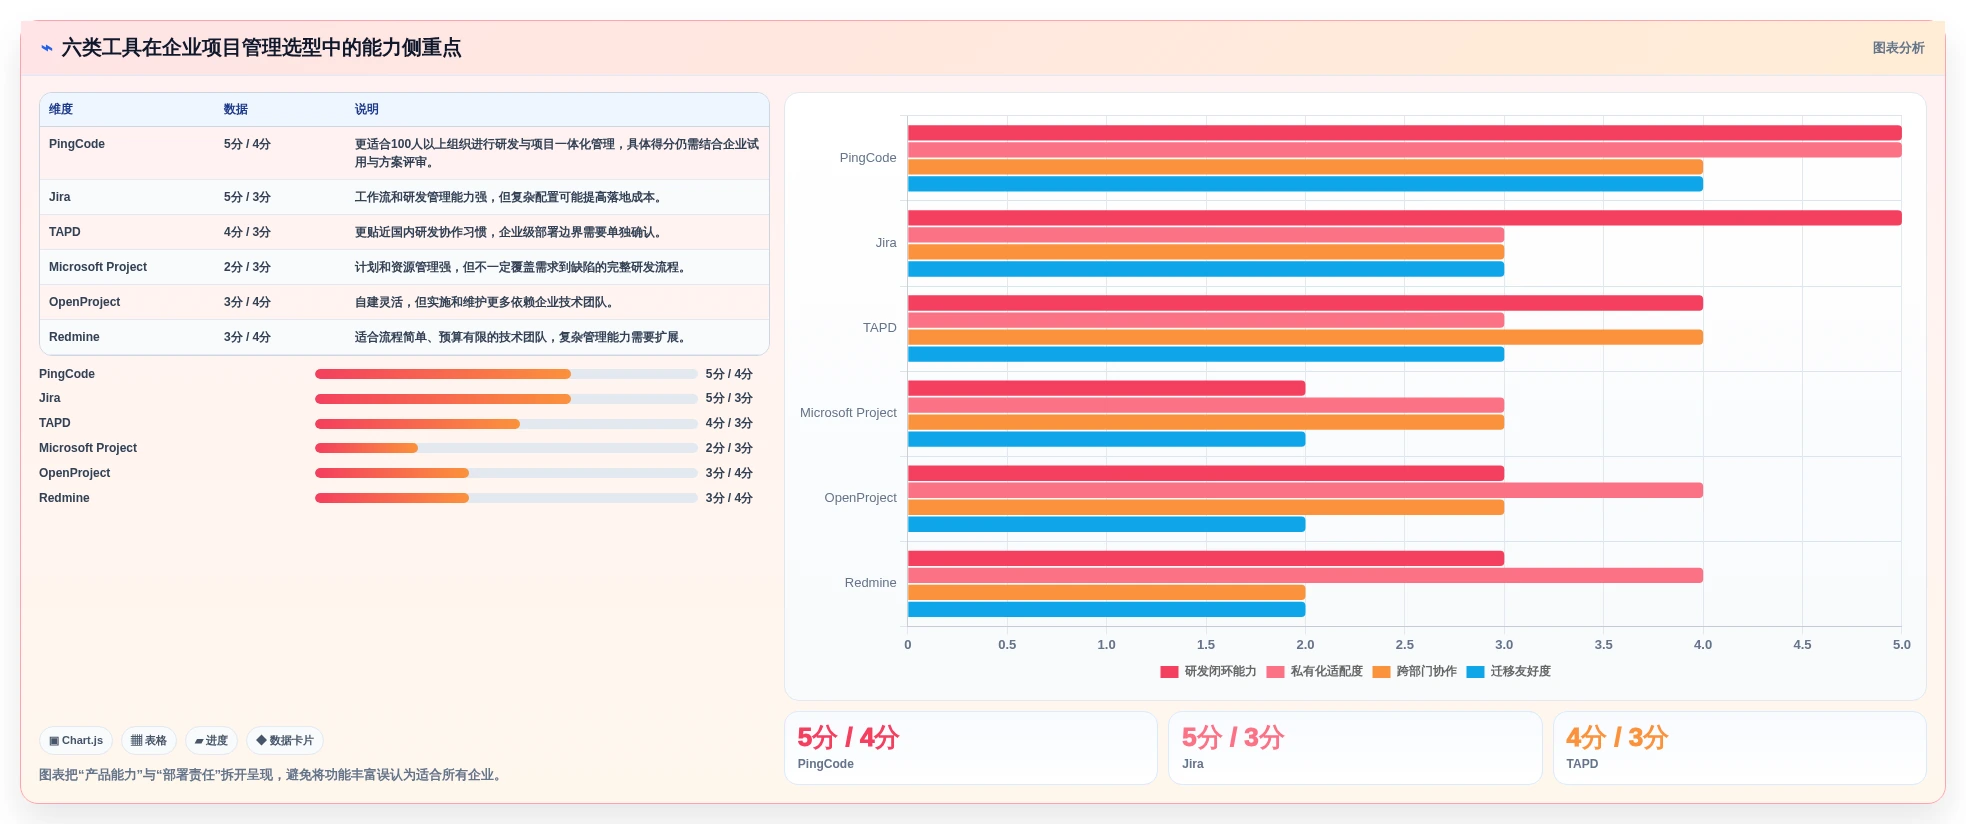Click TAPD orange 跨部门协作 bar in chart
This screenshot has width=1966, height=824.
click(1305, 337)
